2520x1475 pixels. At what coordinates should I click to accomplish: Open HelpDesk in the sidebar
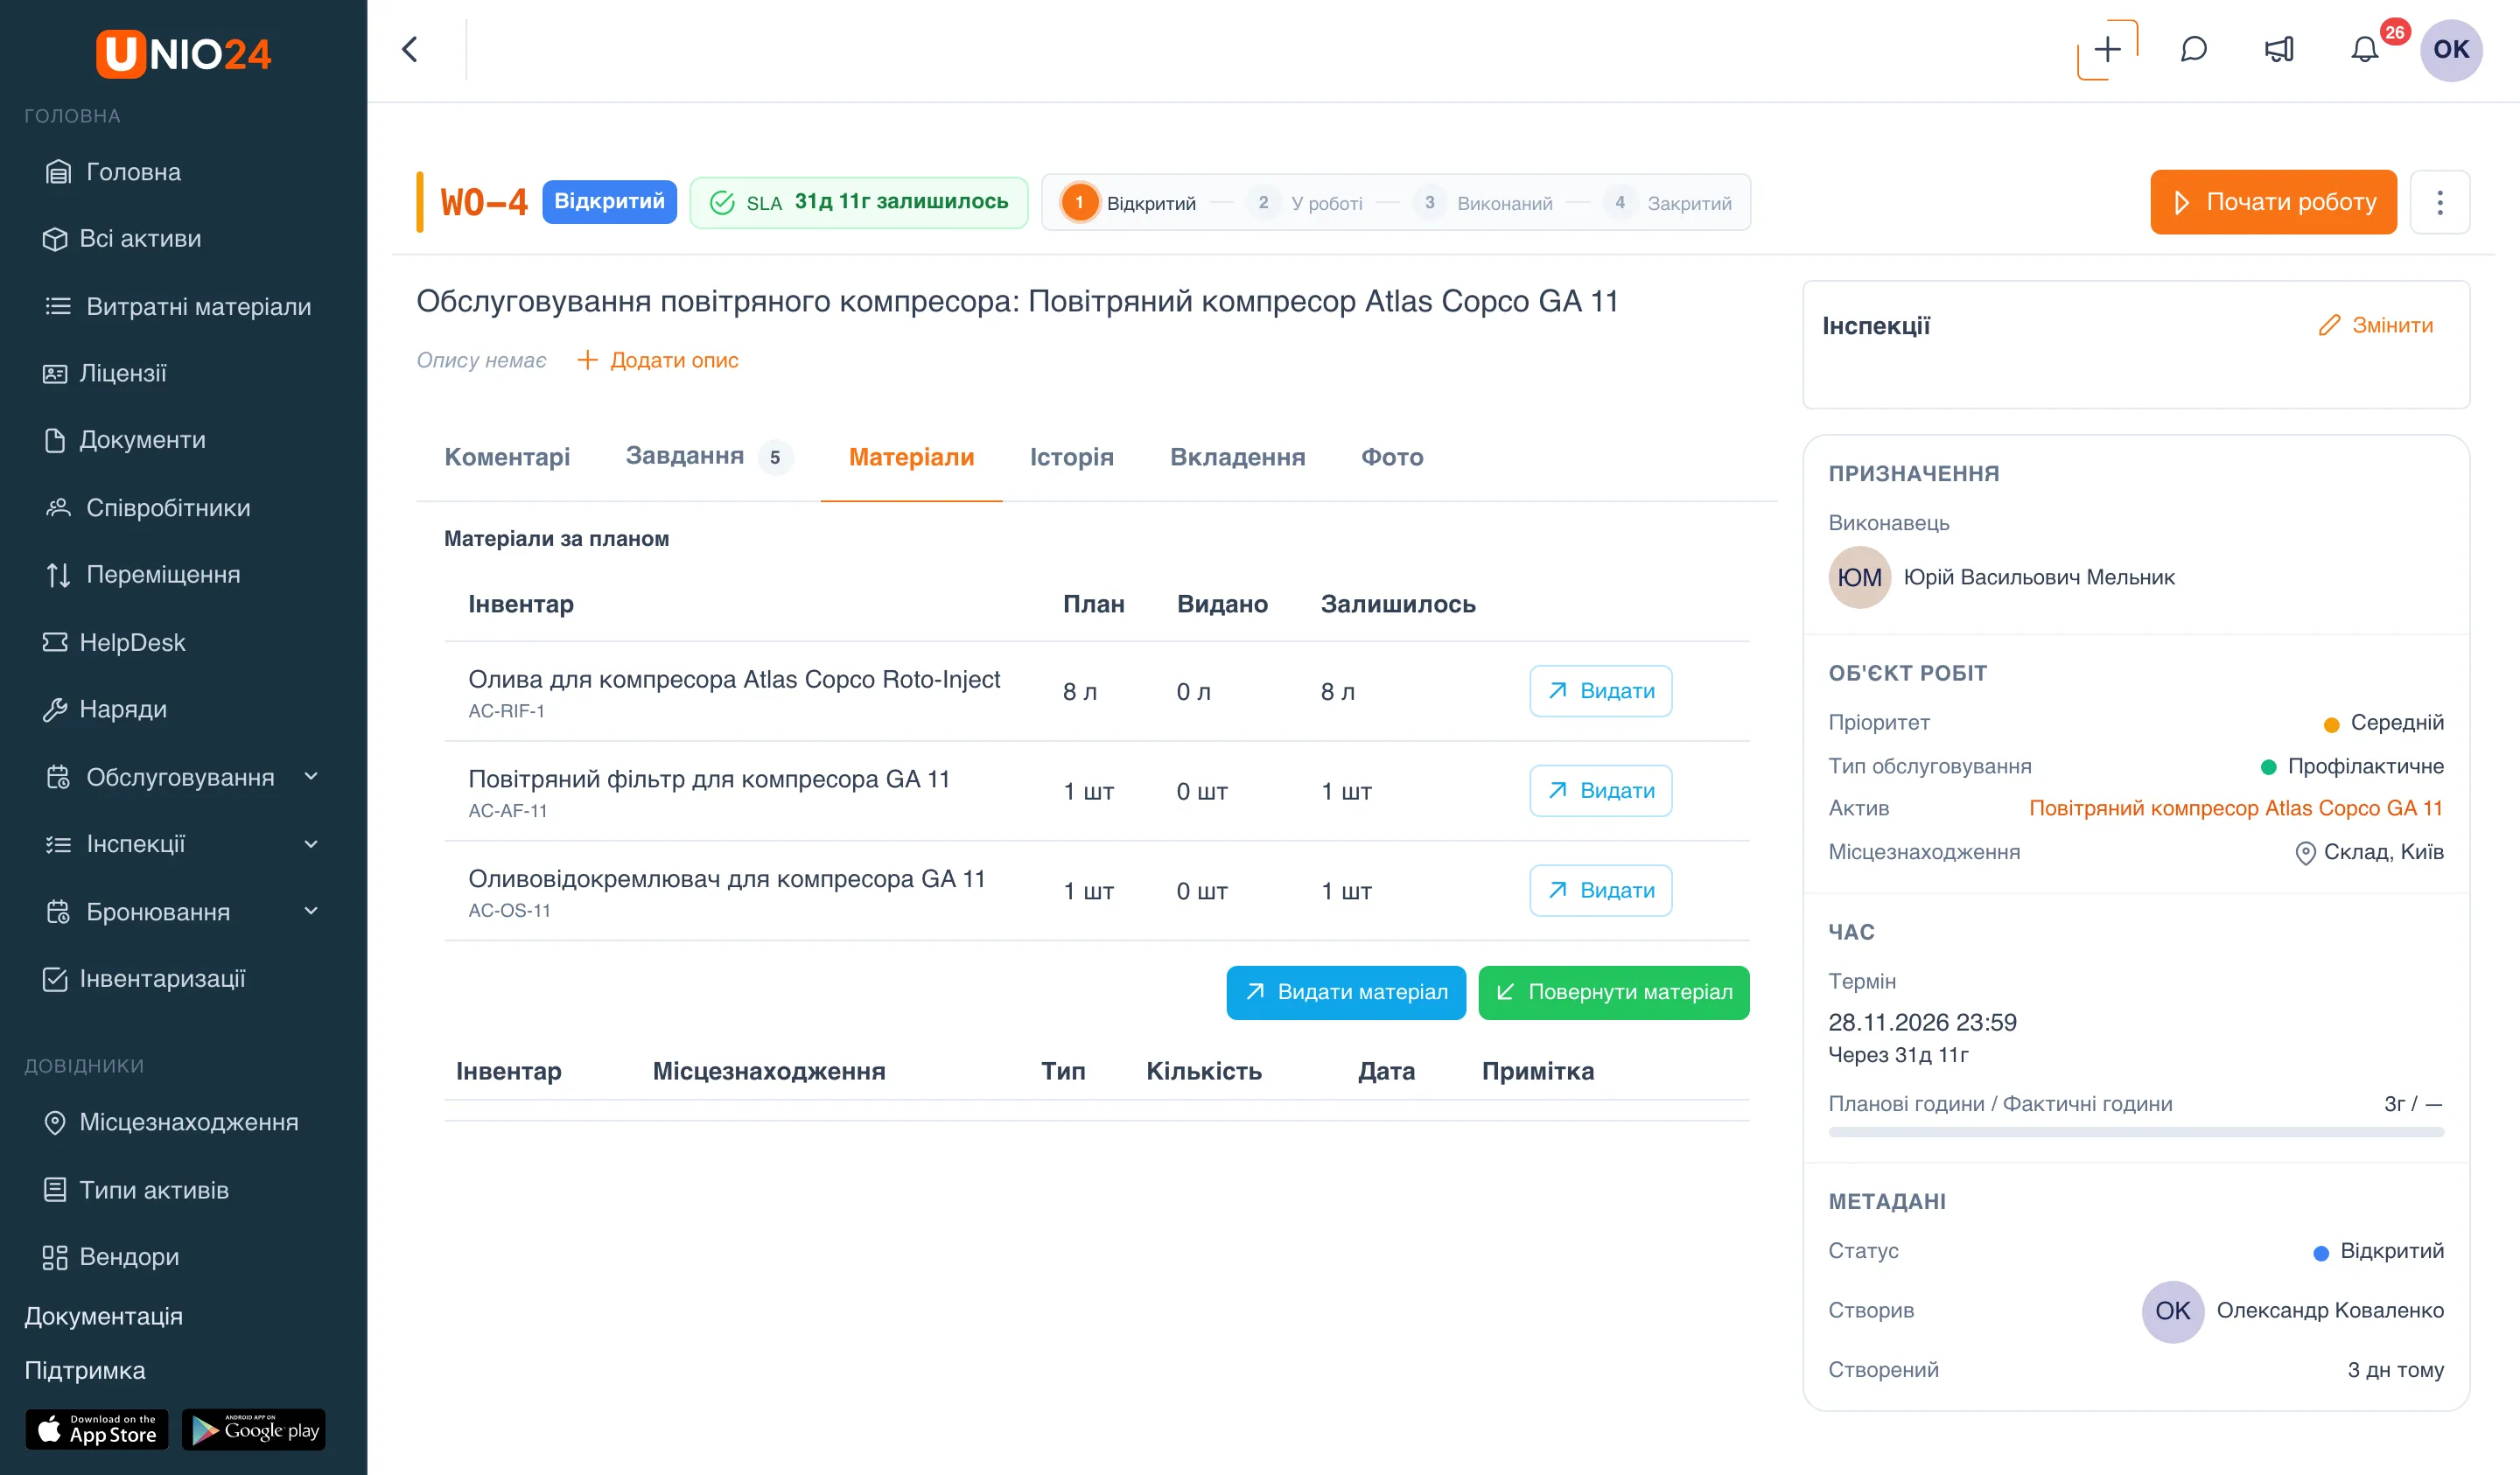(x=114, y=642)
